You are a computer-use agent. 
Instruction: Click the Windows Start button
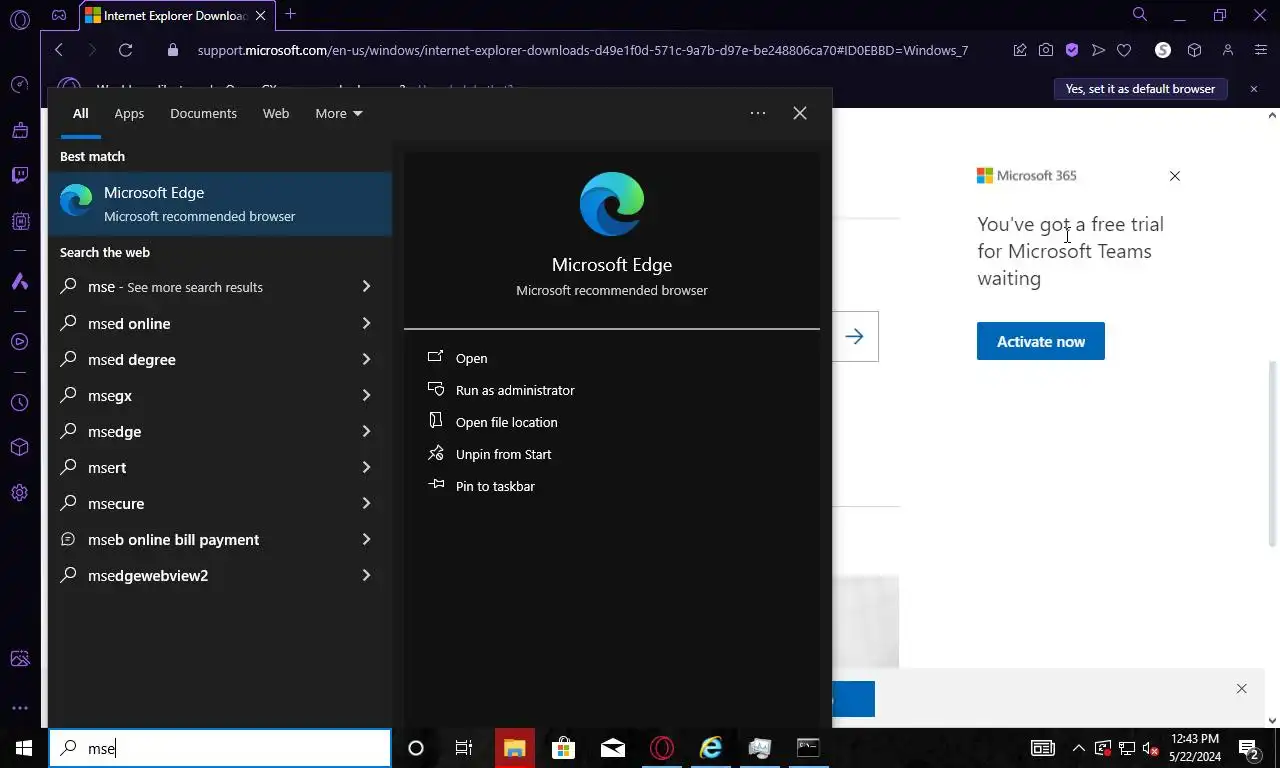tap(24, 748)
